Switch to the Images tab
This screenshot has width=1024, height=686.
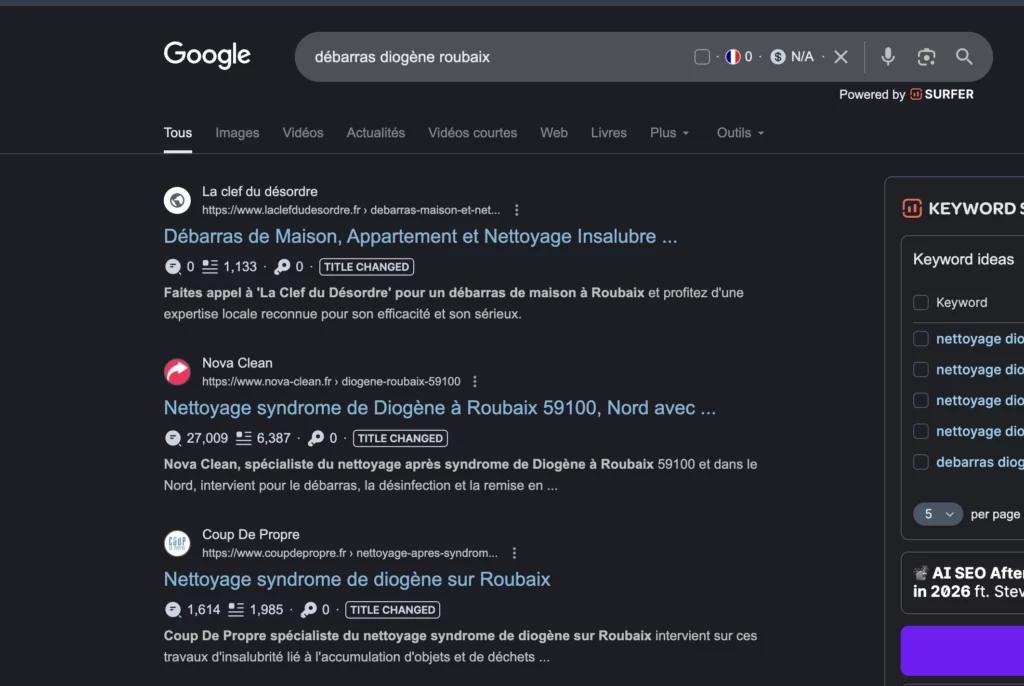[x=237, y=133]
